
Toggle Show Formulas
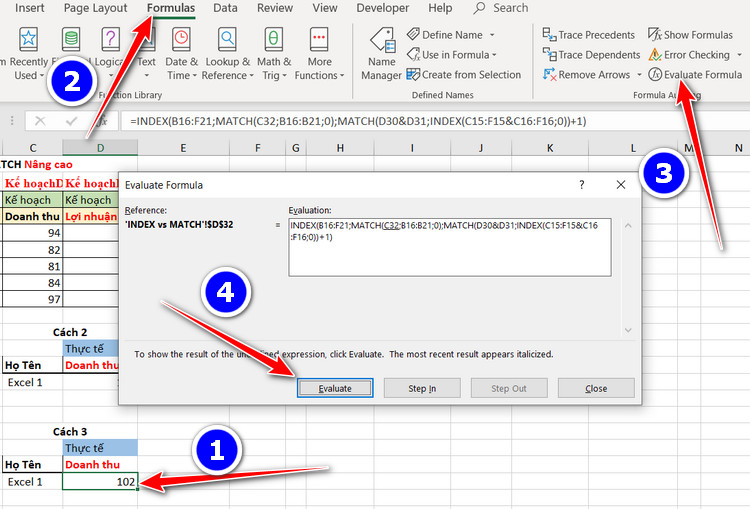(690, 35)
